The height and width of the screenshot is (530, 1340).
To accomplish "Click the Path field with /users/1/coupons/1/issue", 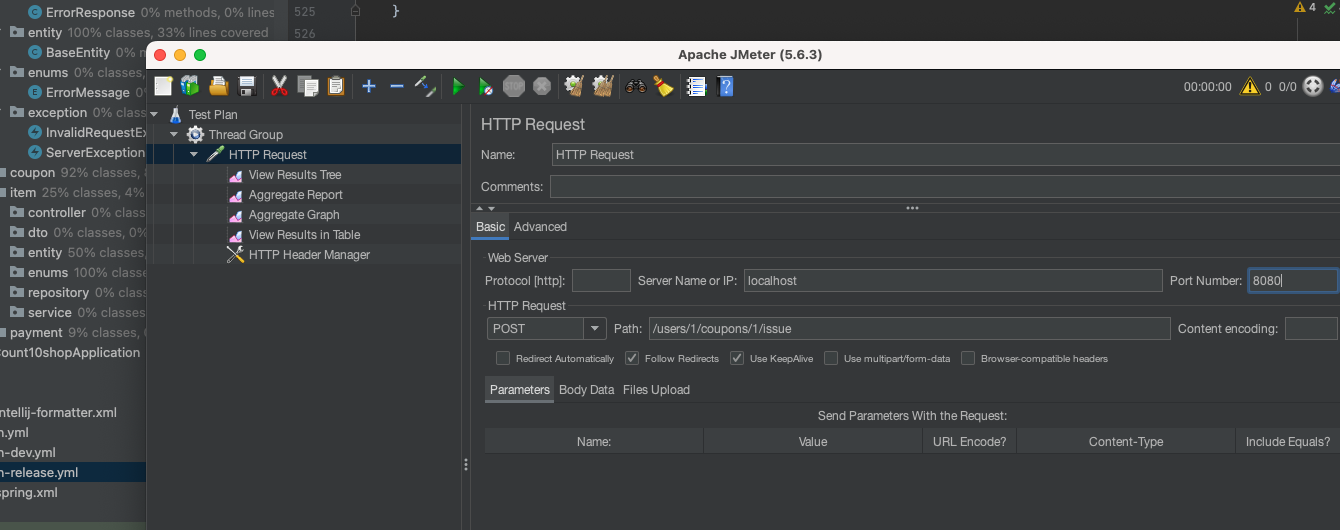I will pyautogui.click(x=909, y=328).
